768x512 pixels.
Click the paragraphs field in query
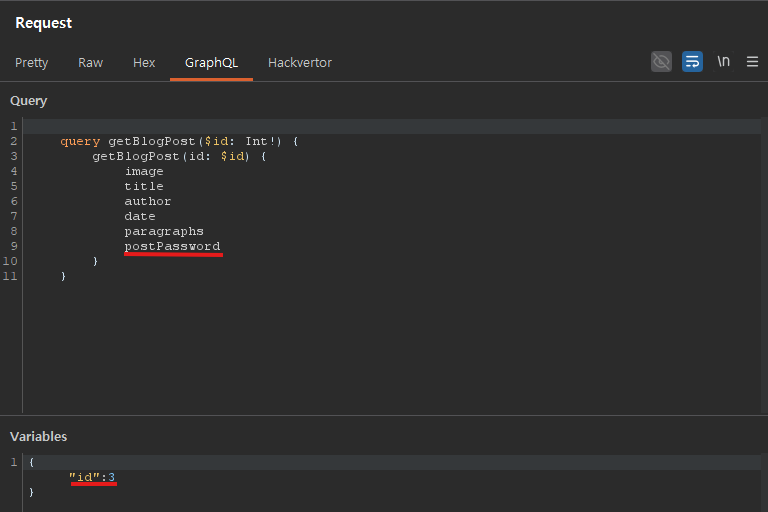pos(164,231)
